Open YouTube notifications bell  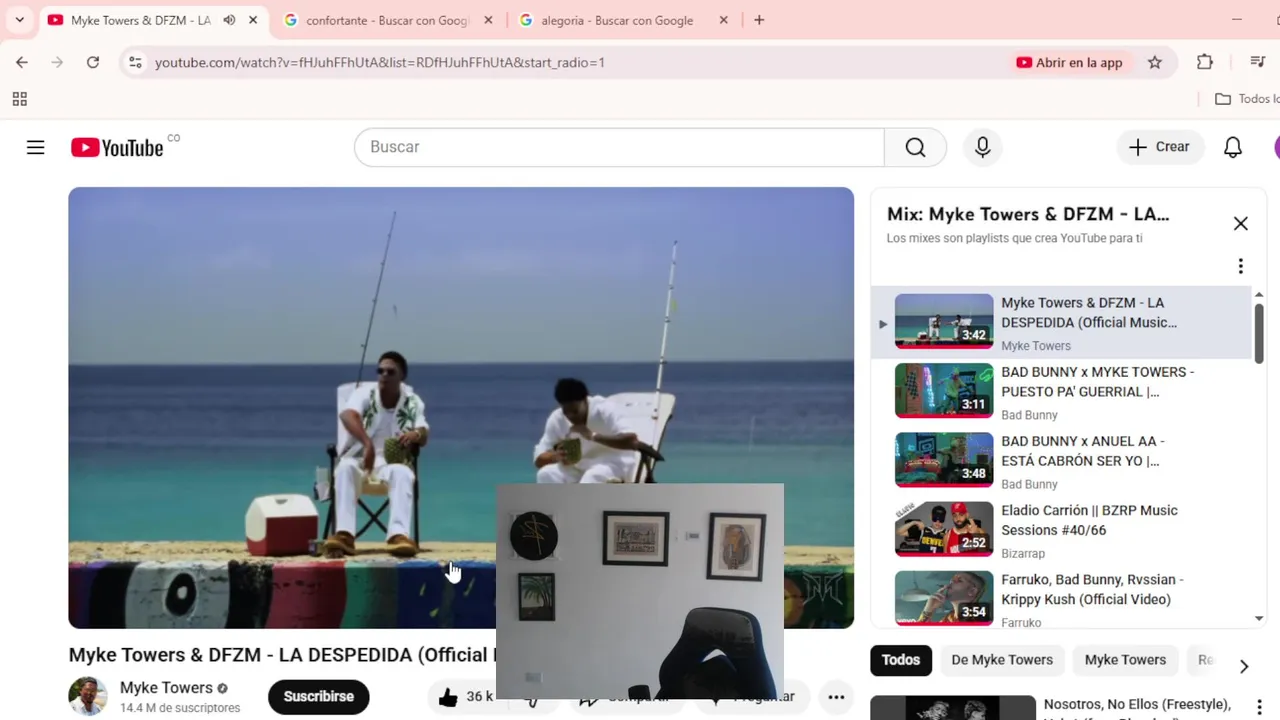tap(1233, 147)
